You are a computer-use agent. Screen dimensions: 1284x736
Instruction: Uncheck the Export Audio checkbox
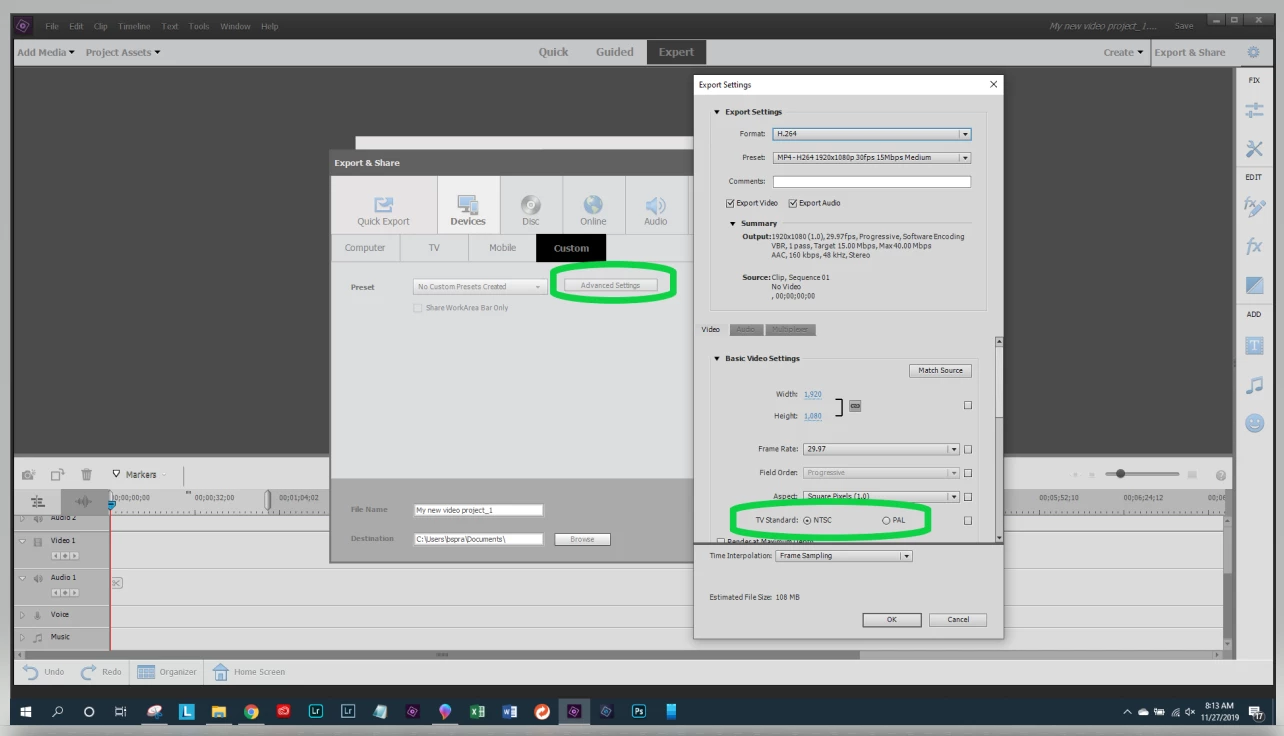click(x=793, y=203)
